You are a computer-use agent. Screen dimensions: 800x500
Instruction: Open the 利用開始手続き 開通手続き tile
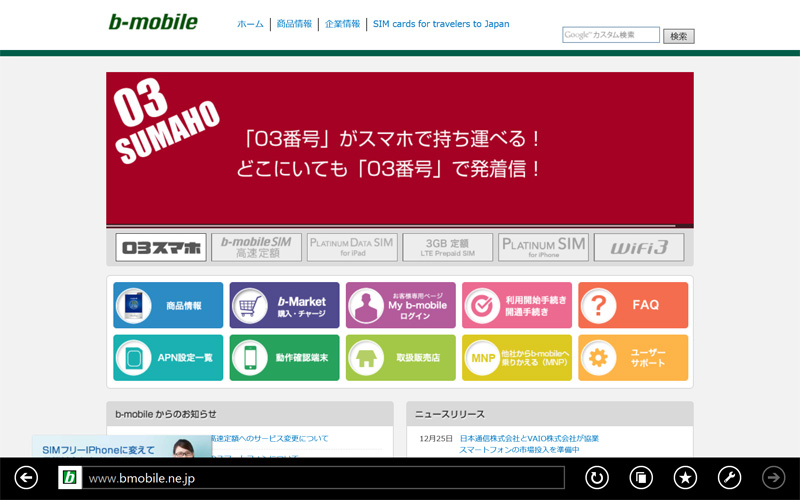[x=517, y=305]
